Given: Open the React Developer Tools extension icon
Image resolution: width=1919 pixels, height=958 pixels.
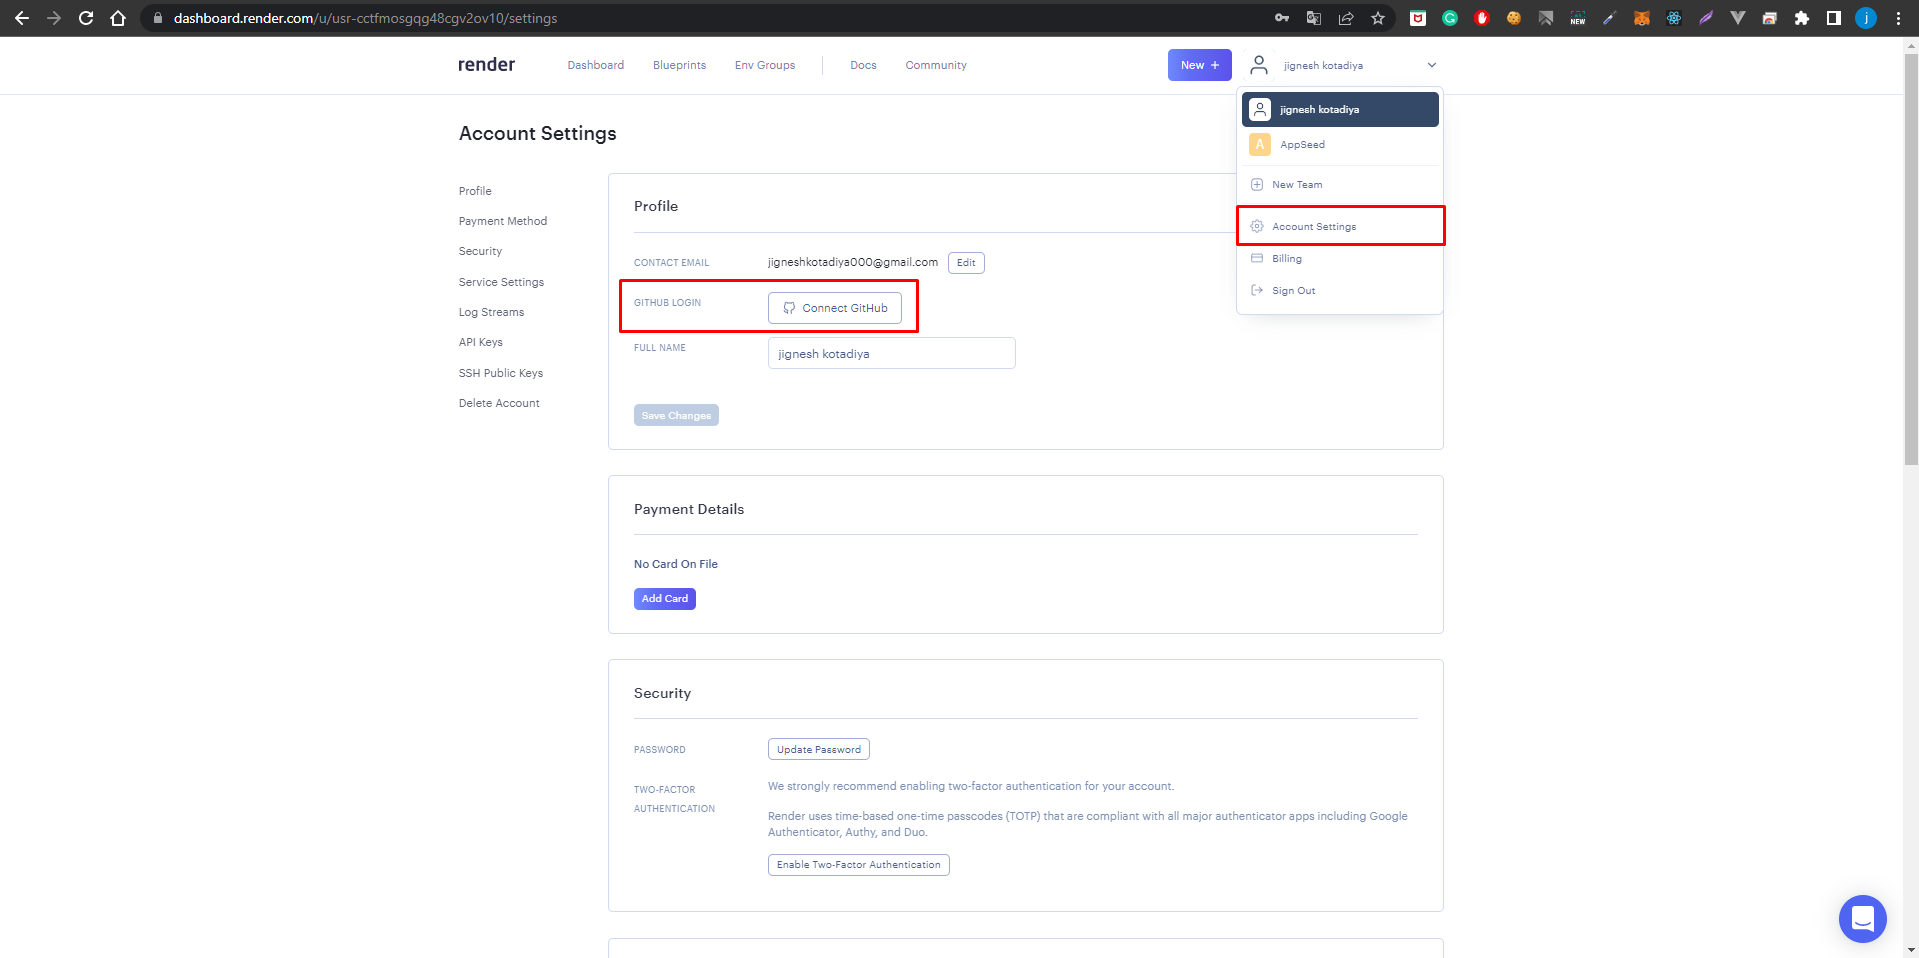Looking at the screenshot, I should pos(1674,17).
